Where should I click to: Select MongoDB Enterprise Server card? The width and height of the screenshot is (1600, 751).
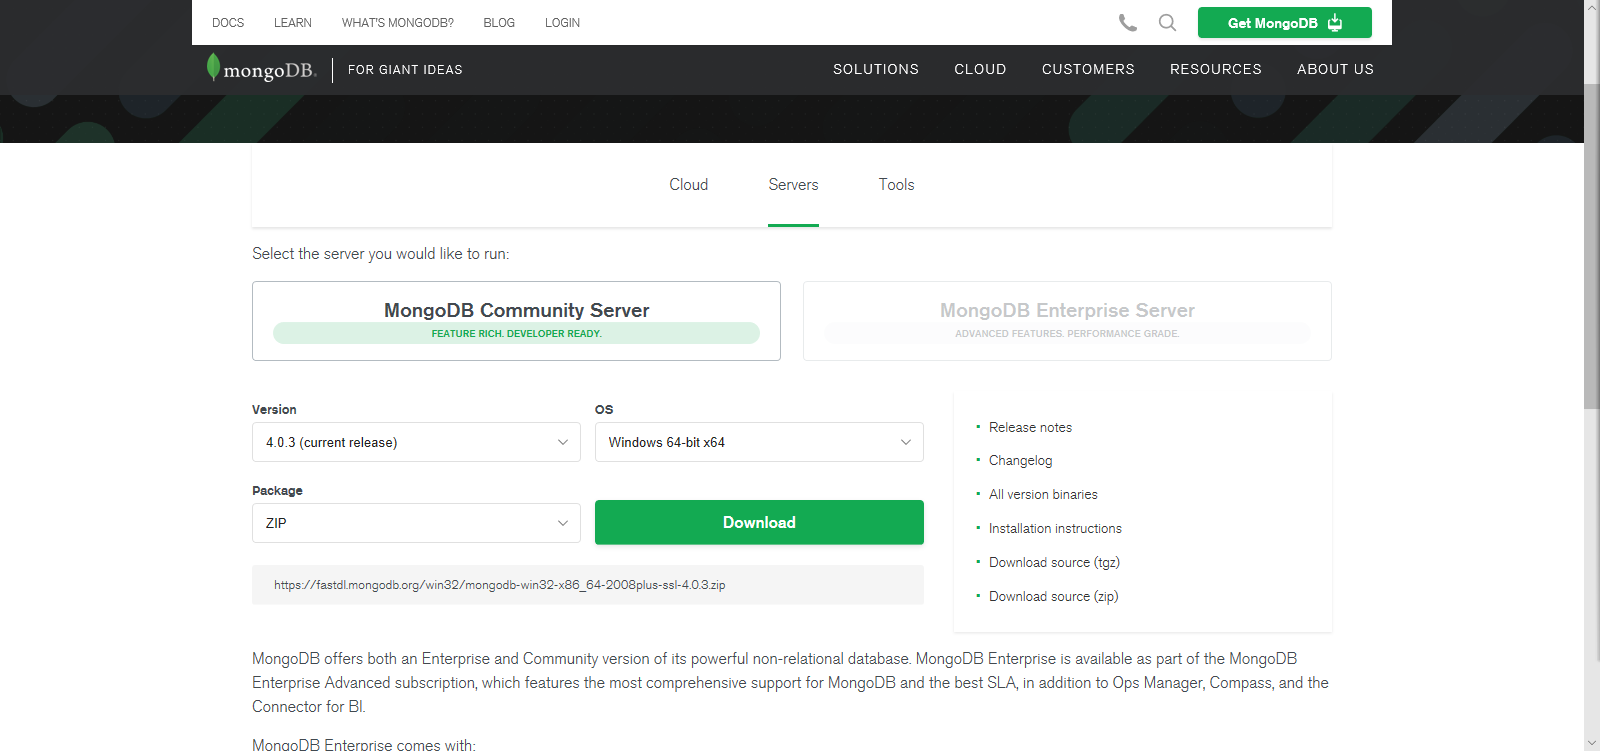pos(1067,321)
